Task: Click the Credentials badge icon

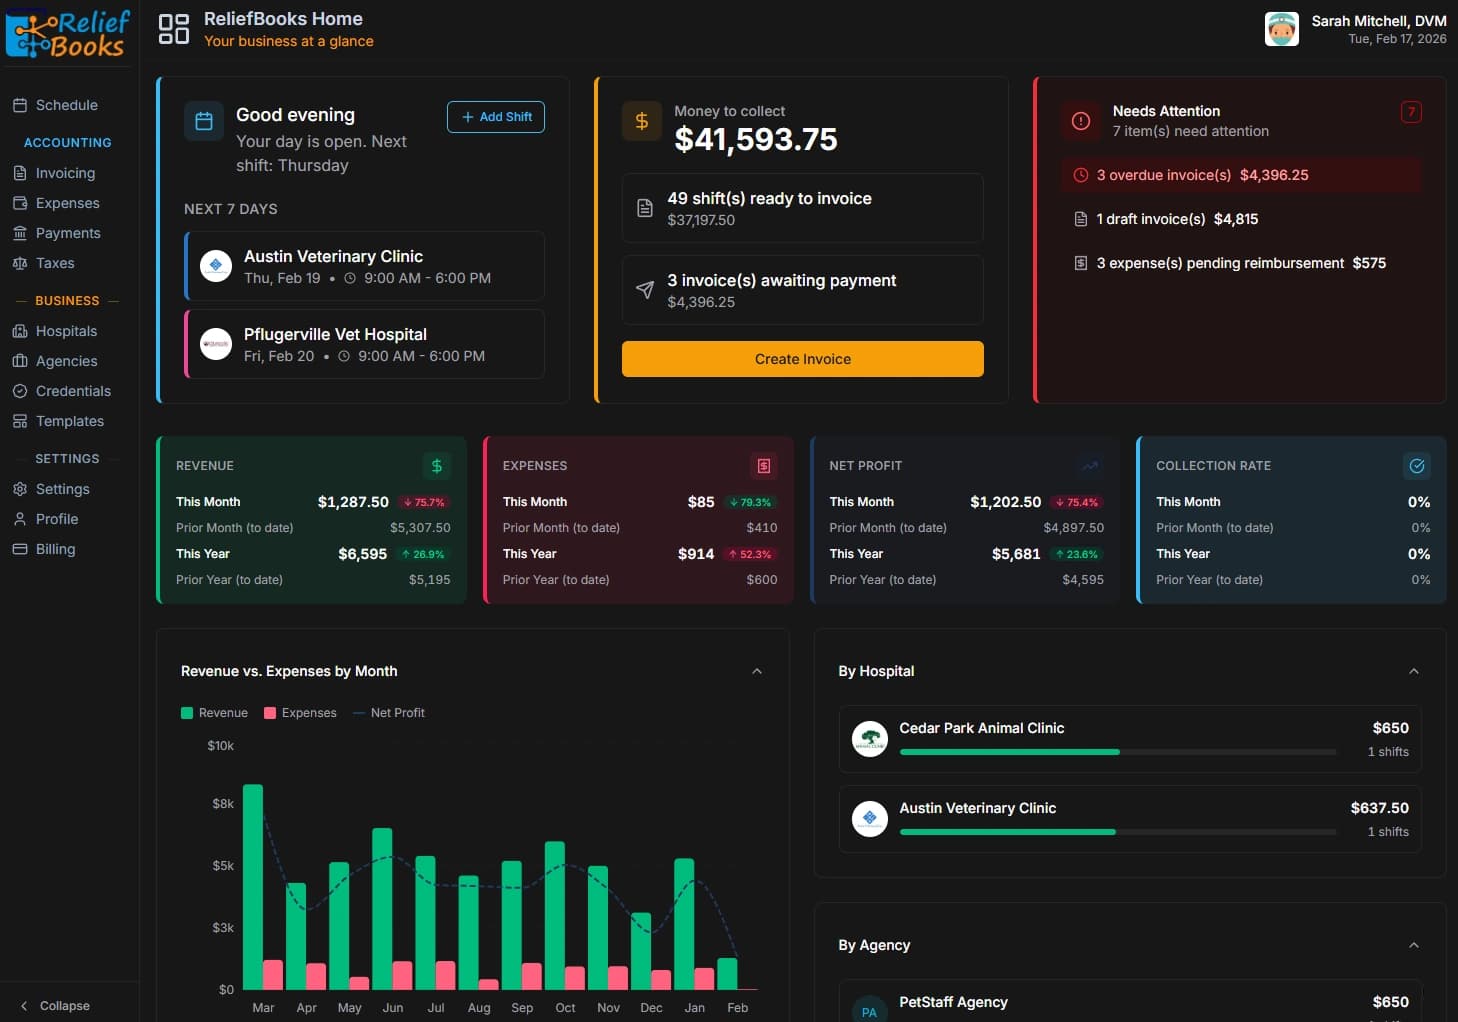Action: [22, 391]
